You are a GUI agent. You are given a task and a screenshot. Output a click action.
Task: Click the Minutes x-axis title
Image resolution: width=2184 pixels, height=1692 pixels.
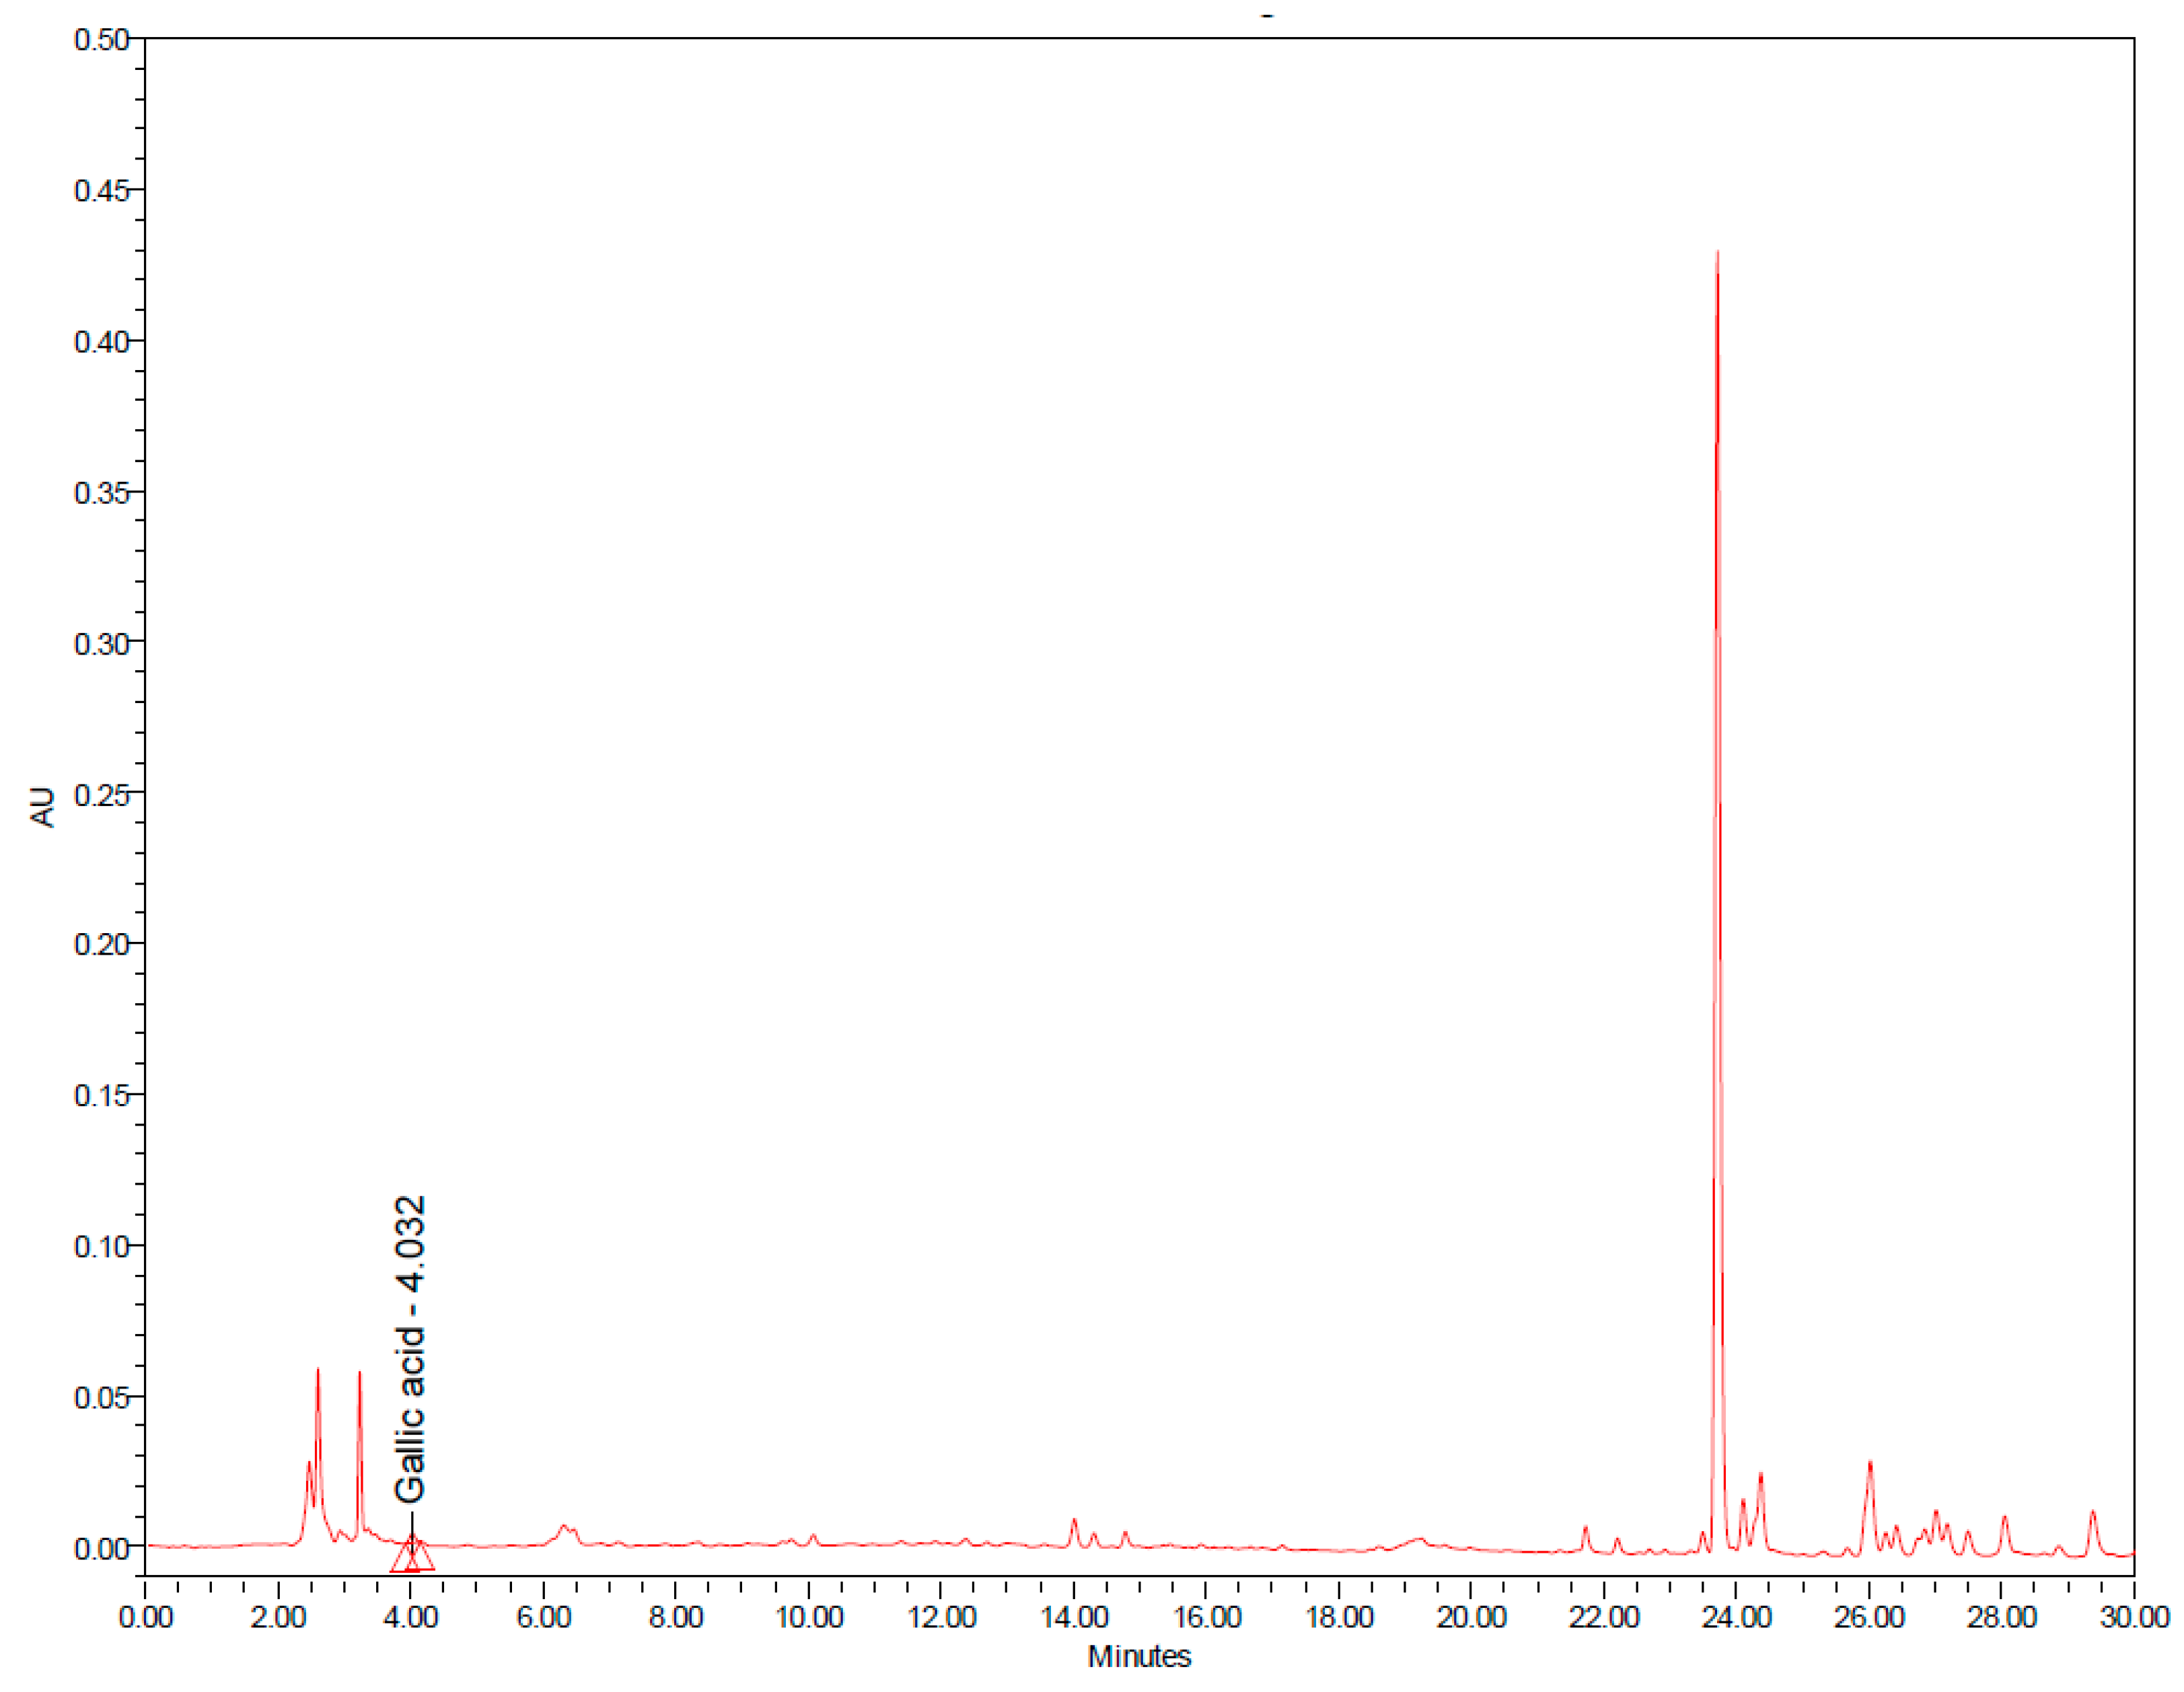pos(1139,1657)
